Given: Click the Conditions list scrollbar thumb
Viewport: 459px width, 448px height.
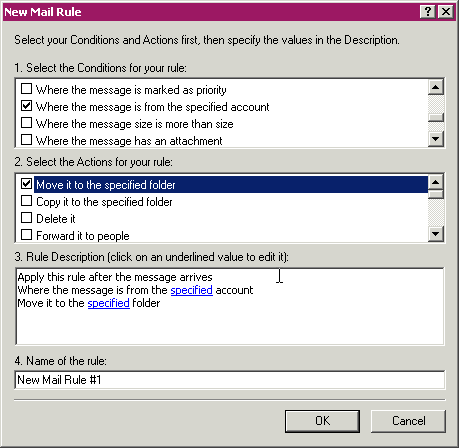Looking at the screenshot, I should (435, 117).
